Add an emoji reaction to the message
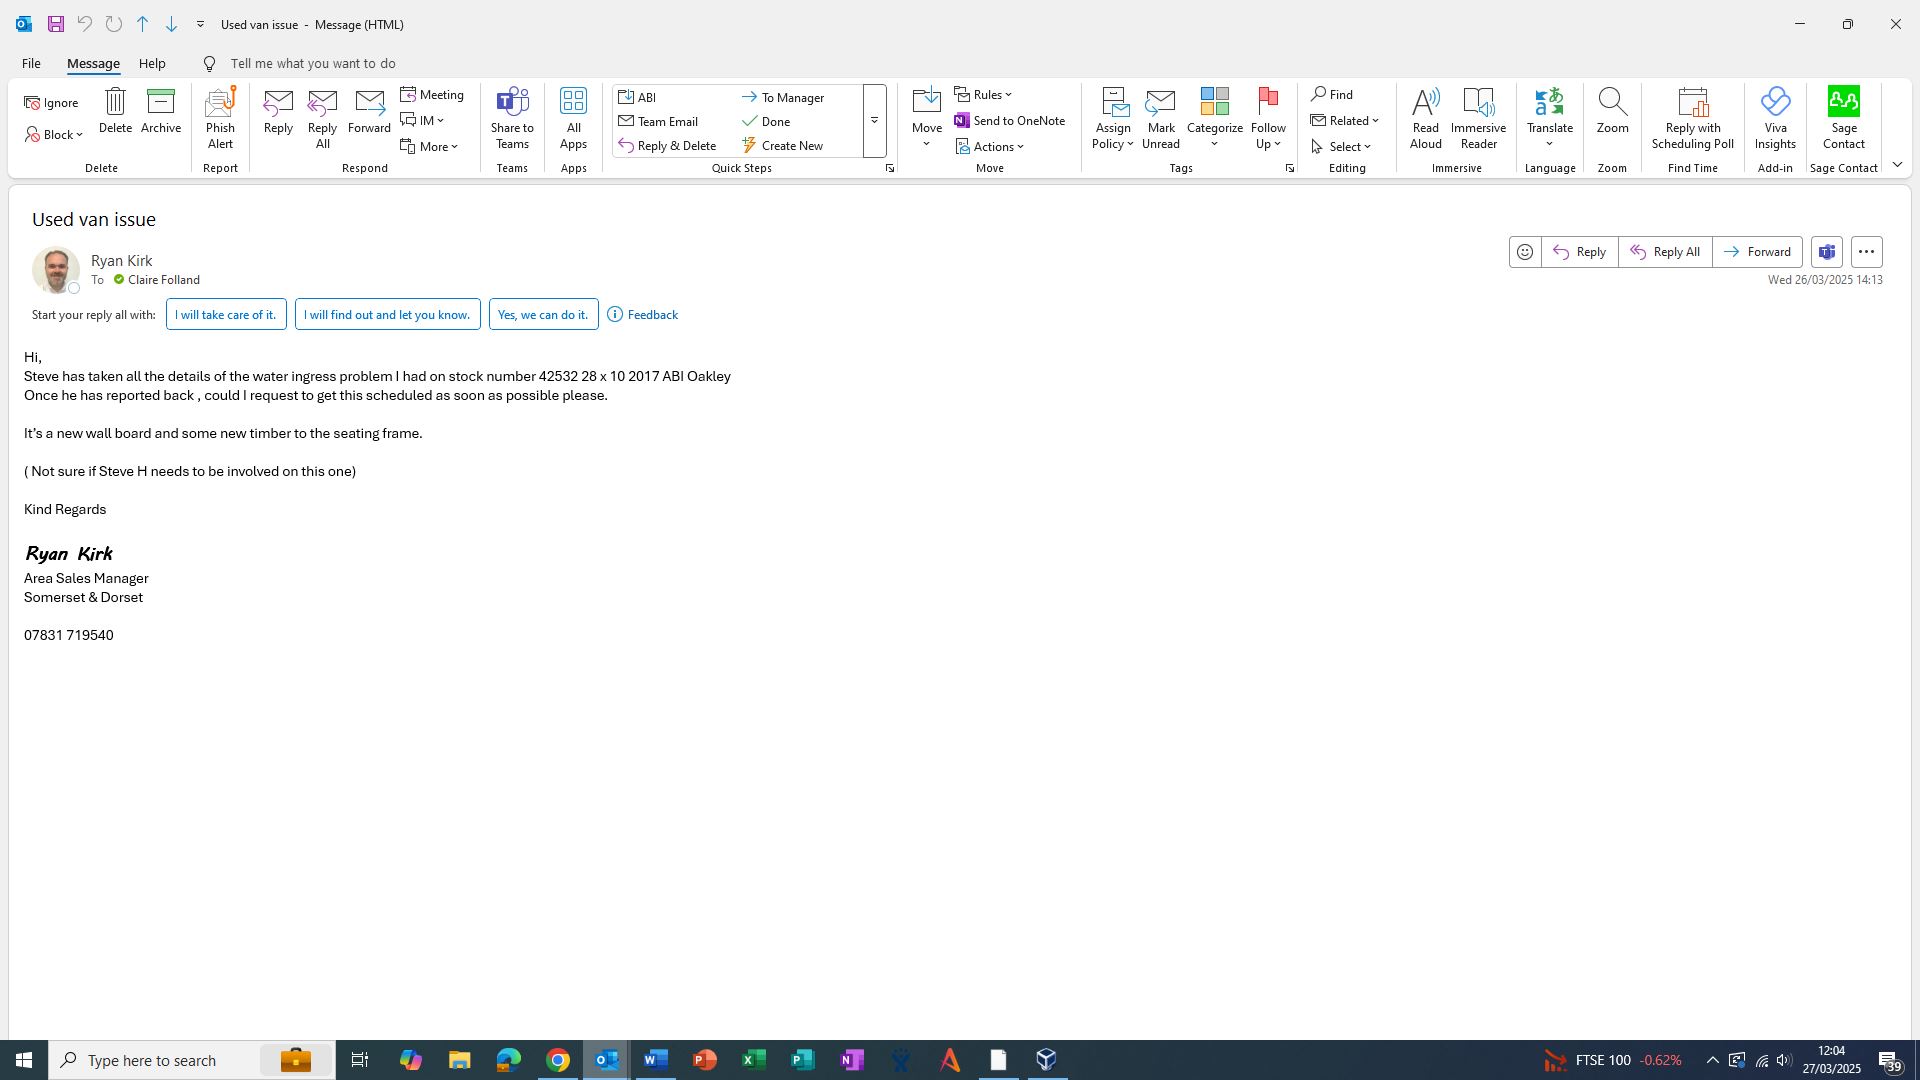Viewport: 1920px width, 1080px height. [x=1524, y=252]
